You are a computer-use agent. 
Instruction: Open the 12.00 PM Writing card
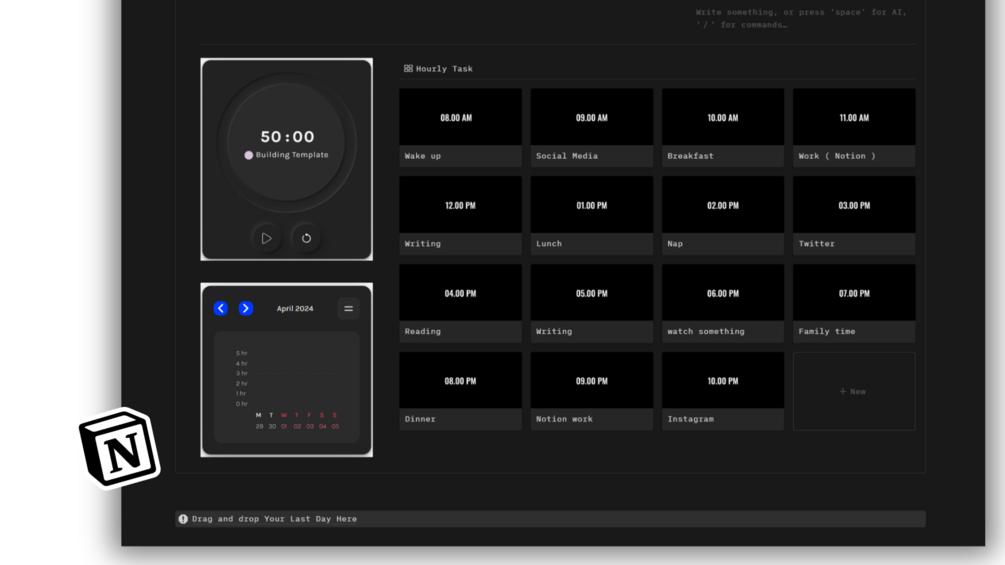click(460, 215)
